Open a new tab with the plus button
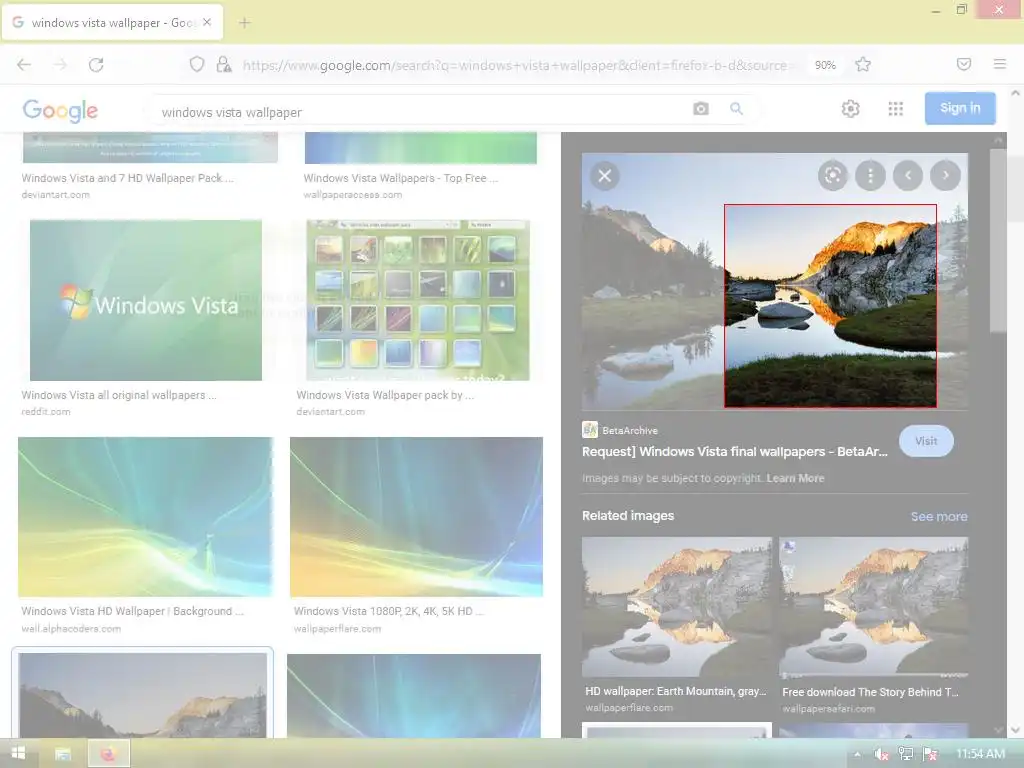 pyautogui.click(x=244, y=23)
